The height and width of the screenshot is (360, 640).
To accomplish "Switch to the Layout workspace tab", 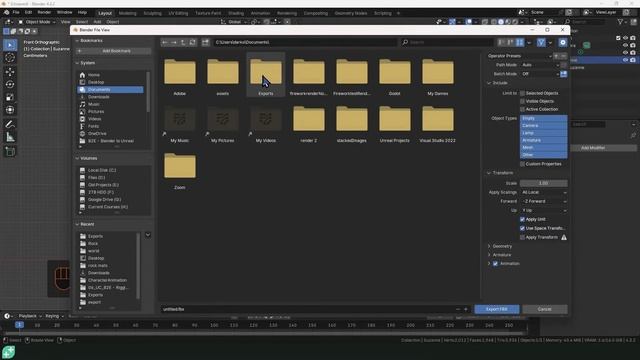I will (105, 13).
